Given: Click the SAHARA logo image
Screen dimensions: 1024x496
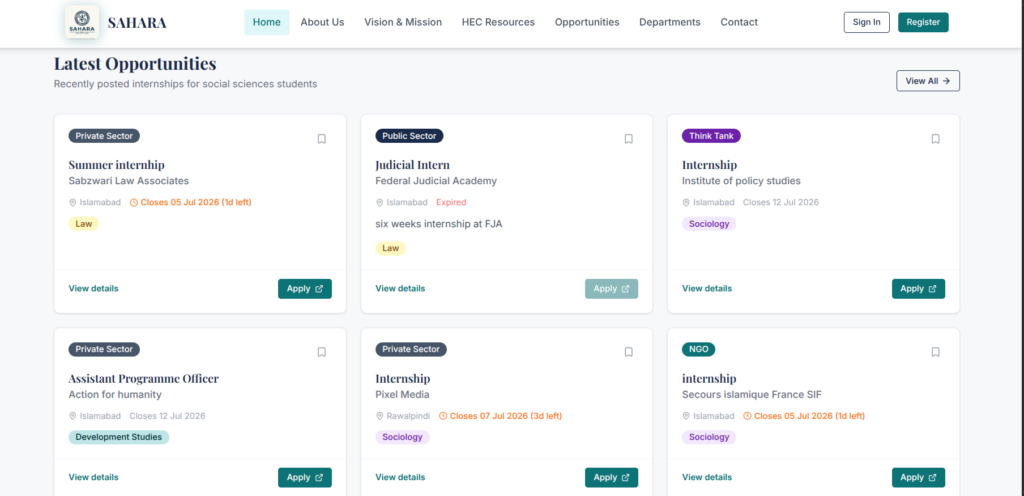Looking at the screenshot, I should 82,22.
